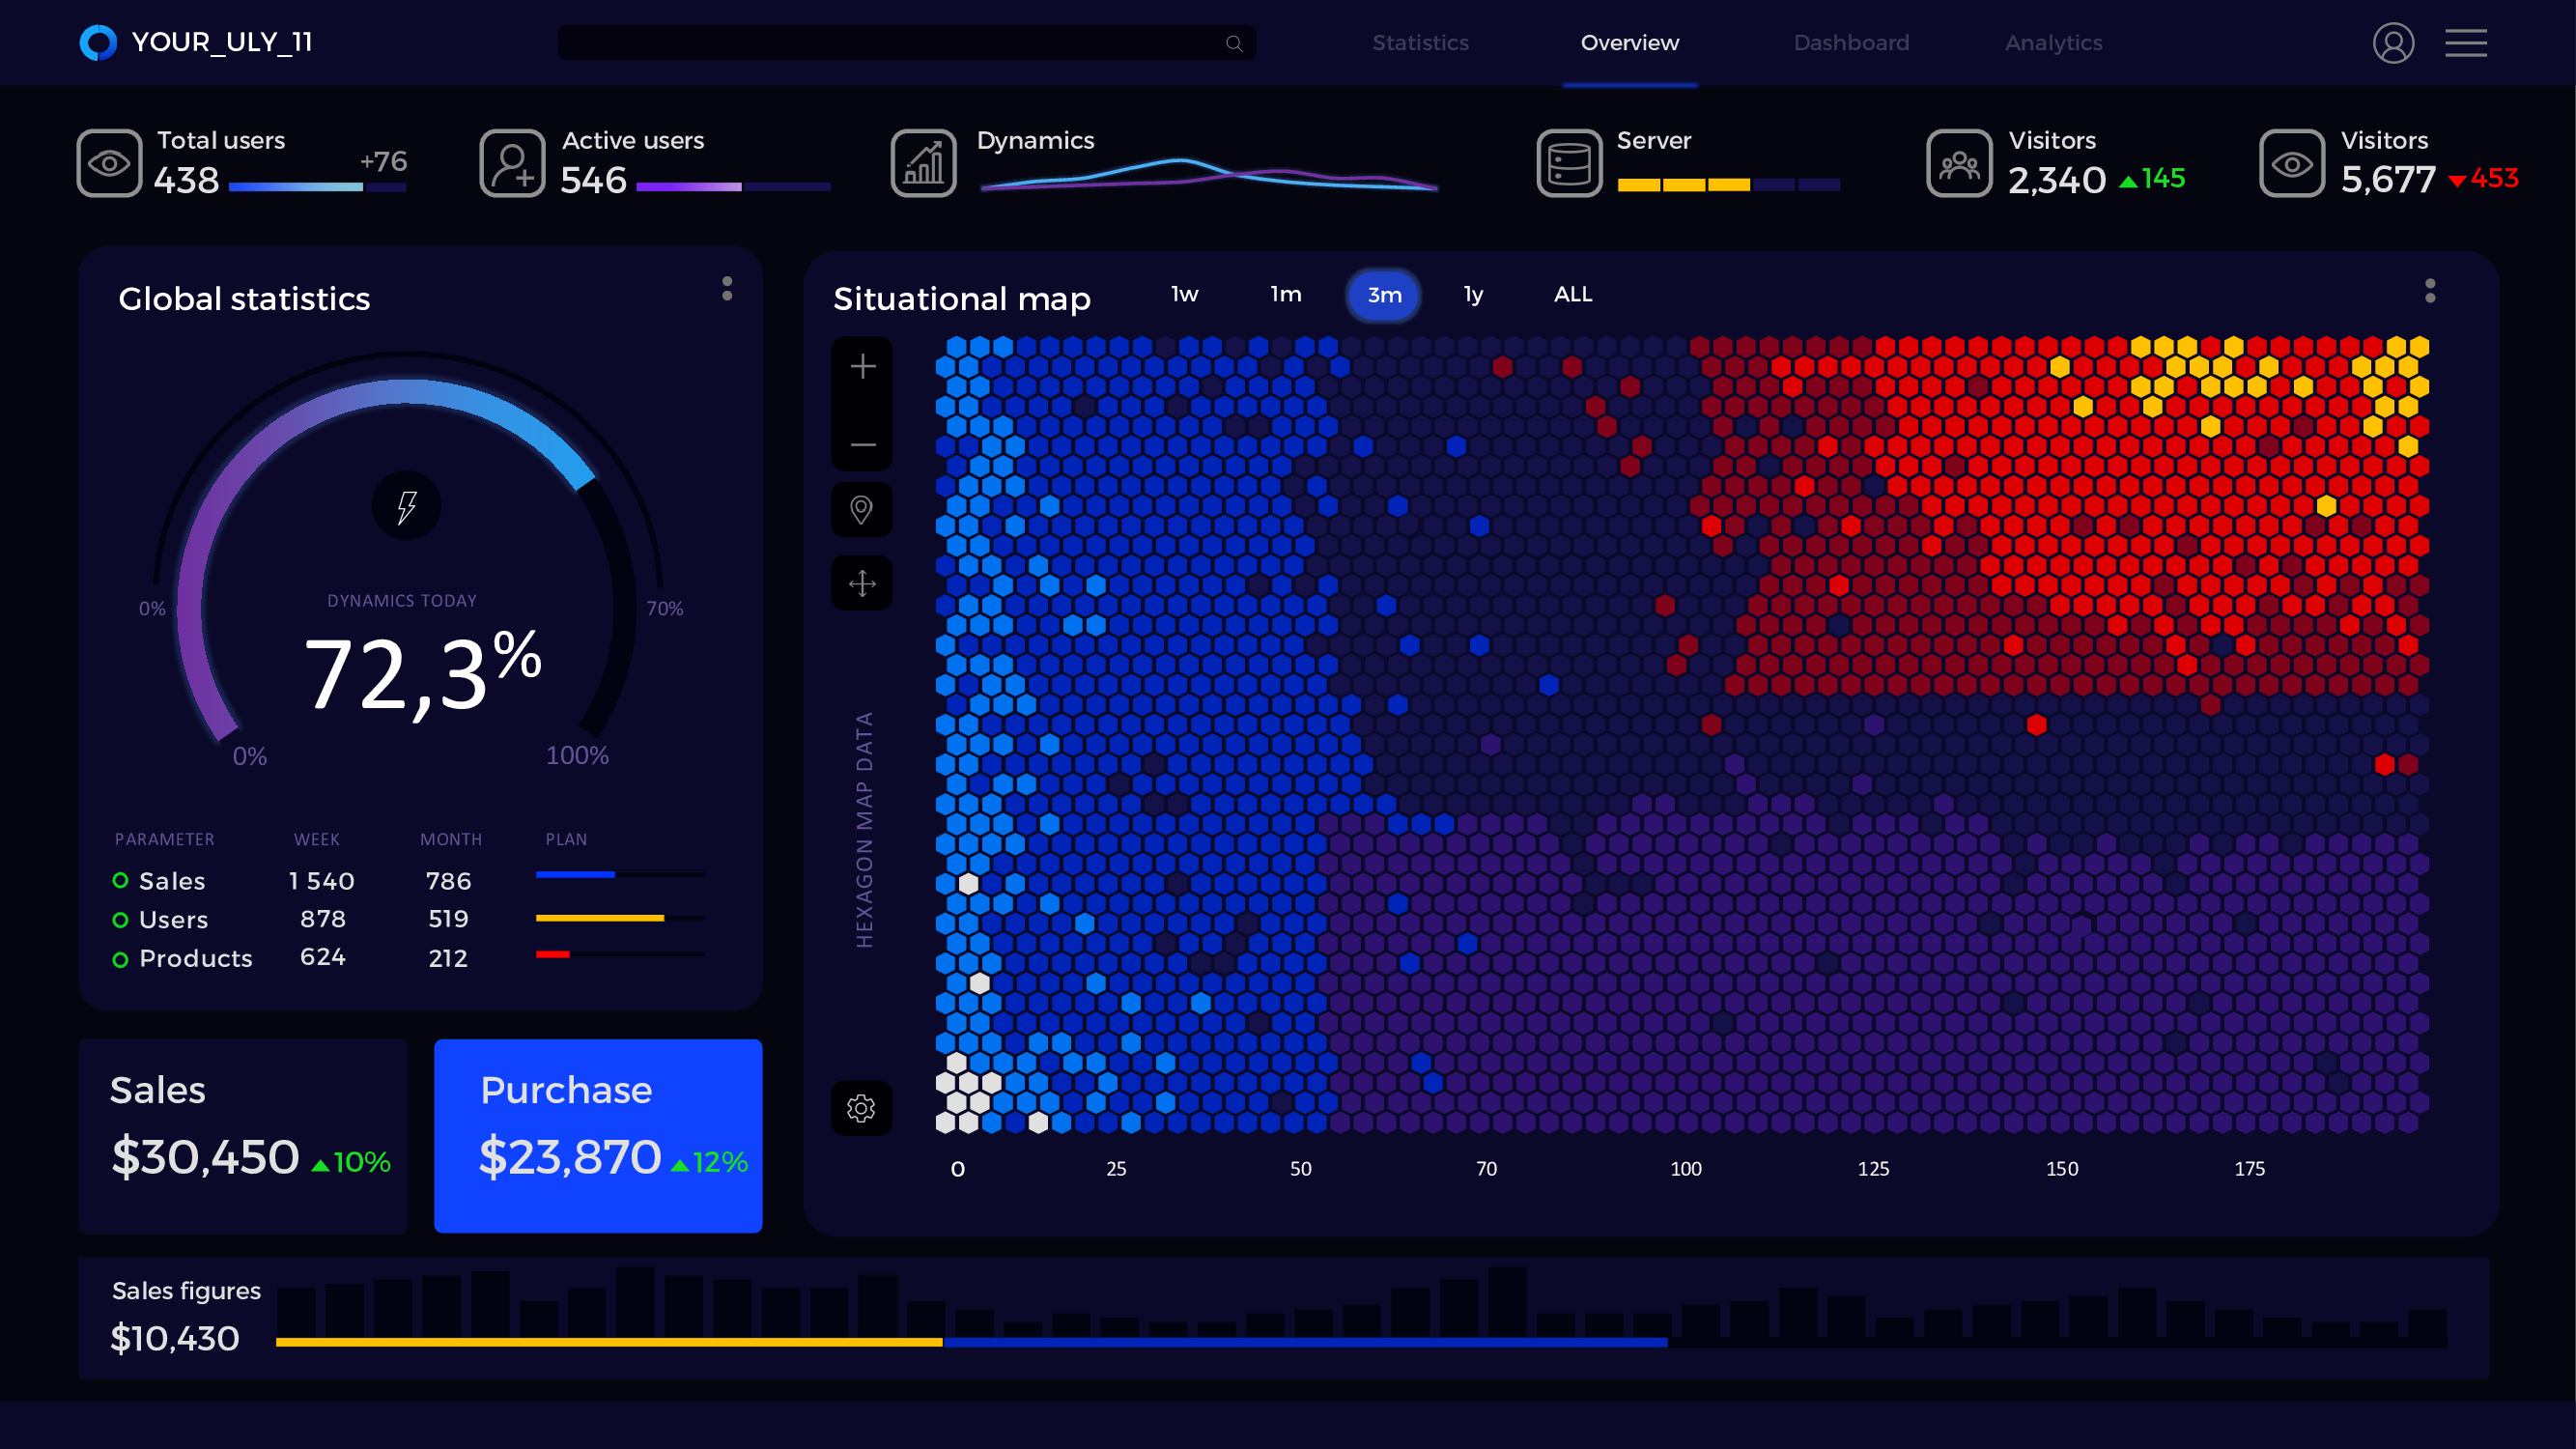The width and height of the screenshot is (2576, 1449).
Task: Click the 10% sales growth indicator
Action: click(x=350, y=1162)
